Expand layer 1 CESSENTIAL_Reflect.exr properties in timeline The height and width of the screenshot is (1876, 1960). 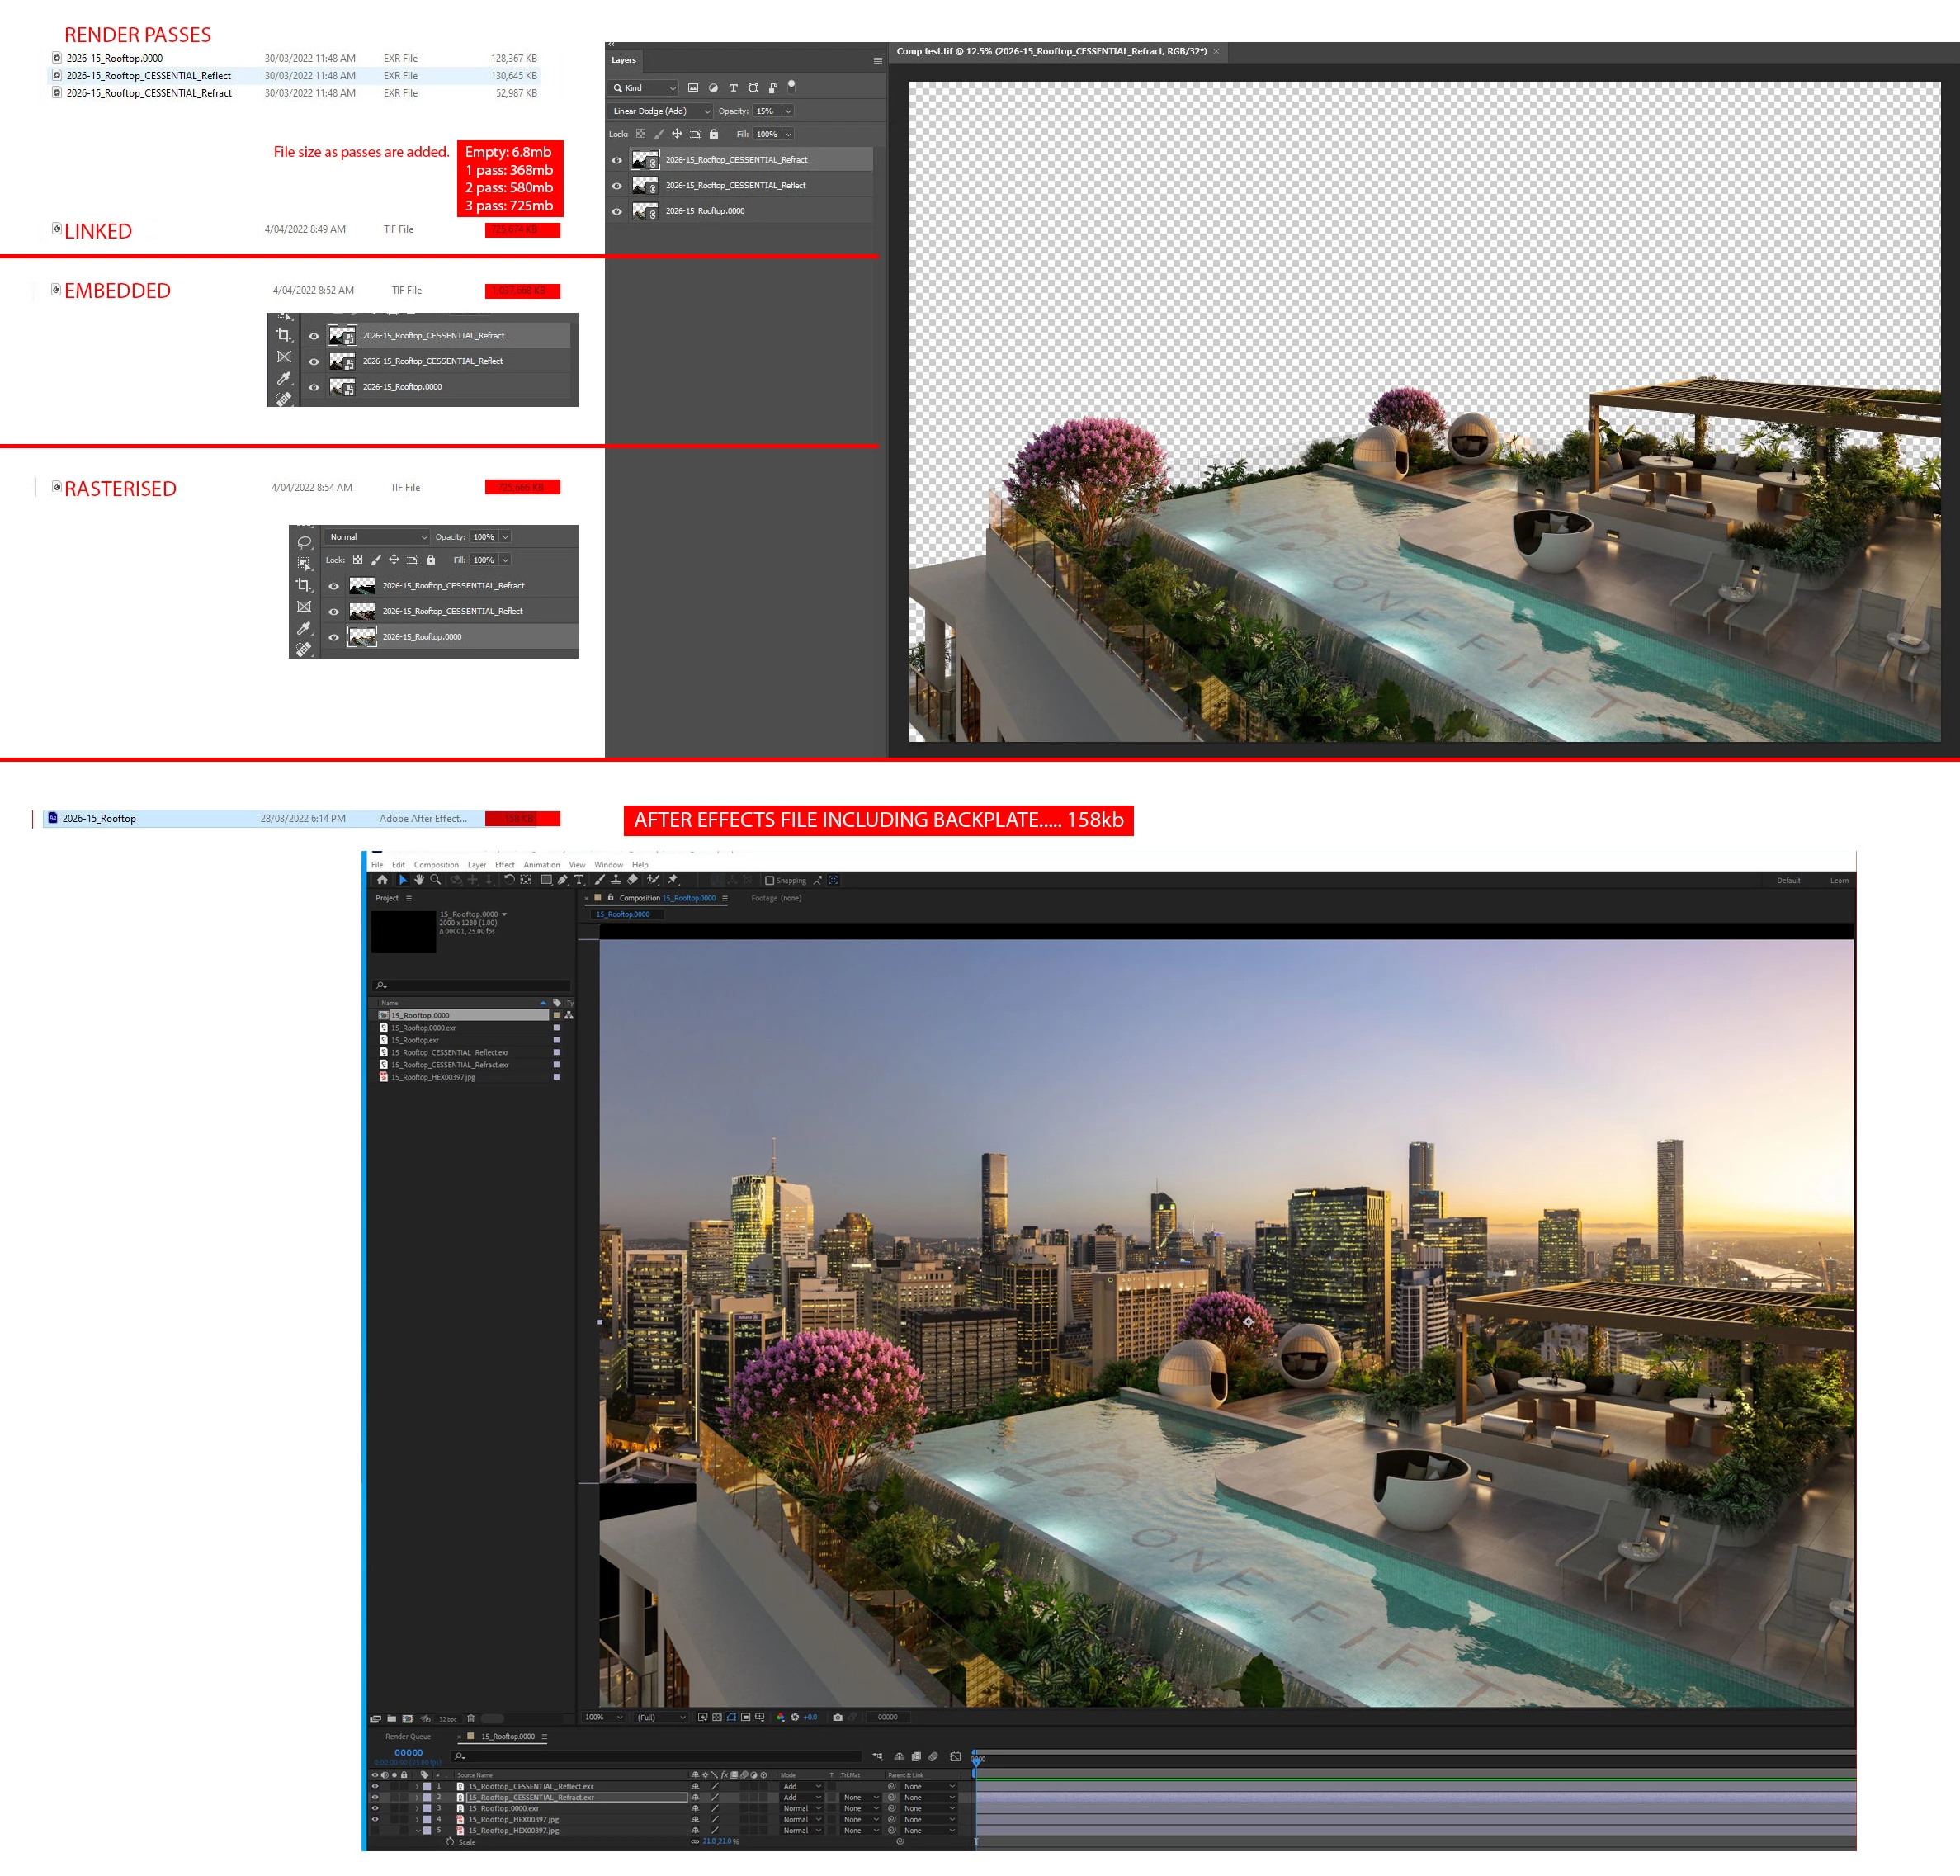point(417,1786)
